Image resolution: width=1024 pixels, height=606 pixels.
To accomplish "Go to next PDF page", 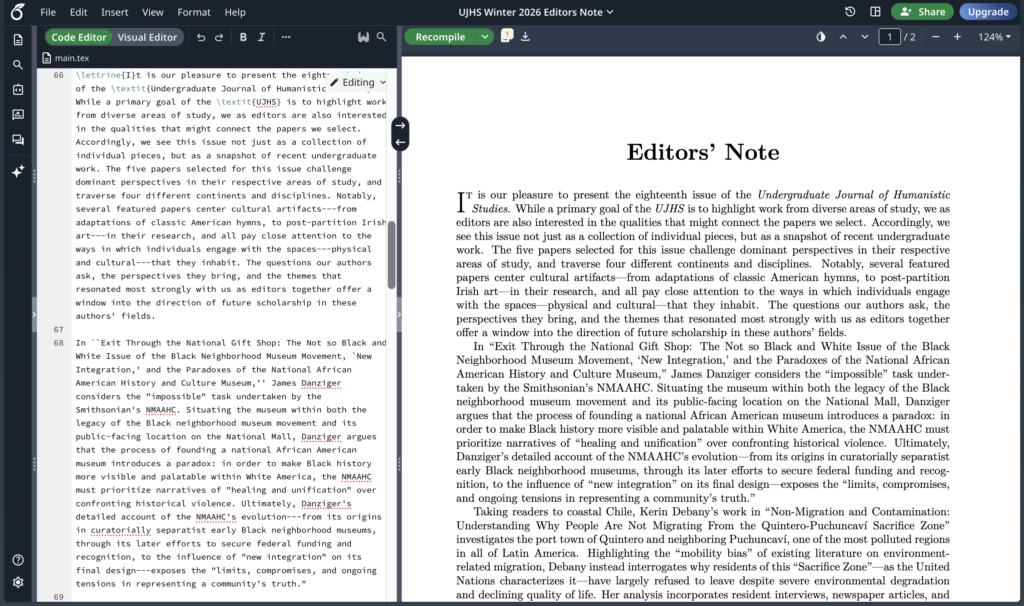I will [865, 37].
